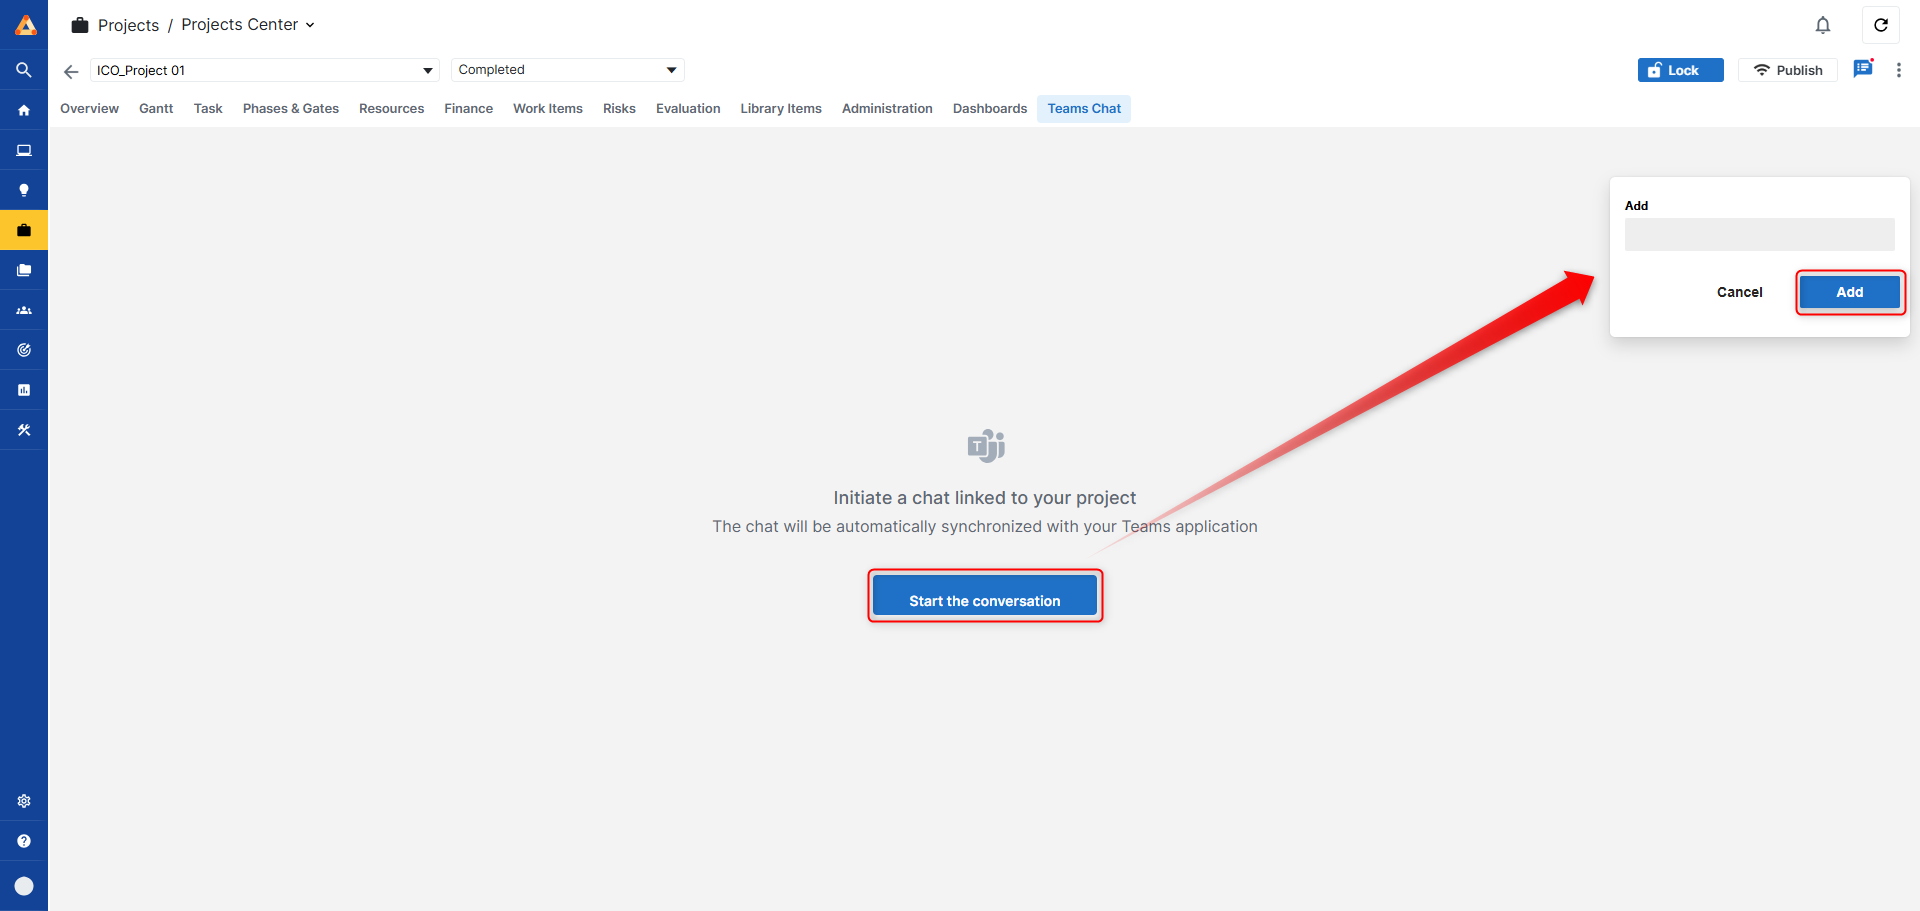Open the settings gear in sidebar

(x=24, y=801)
